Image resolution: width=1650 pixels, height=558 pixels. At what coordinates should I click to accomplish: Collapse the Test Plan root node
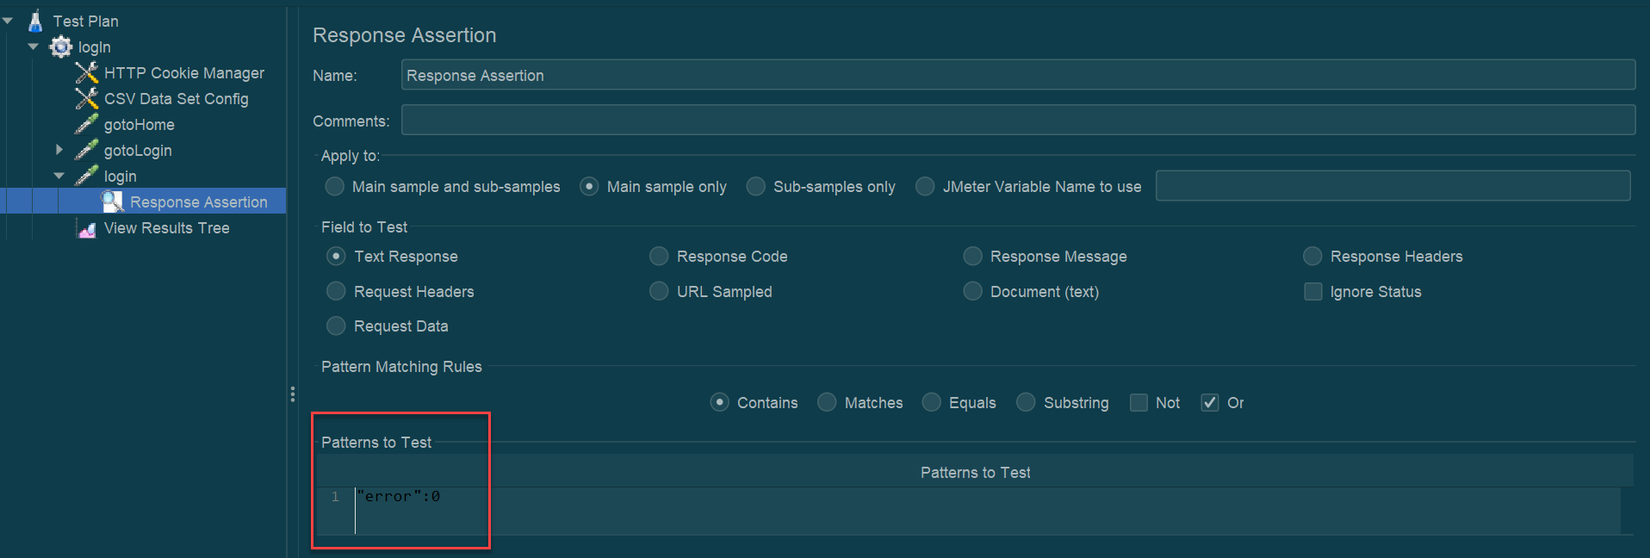(x=8, y=20)
